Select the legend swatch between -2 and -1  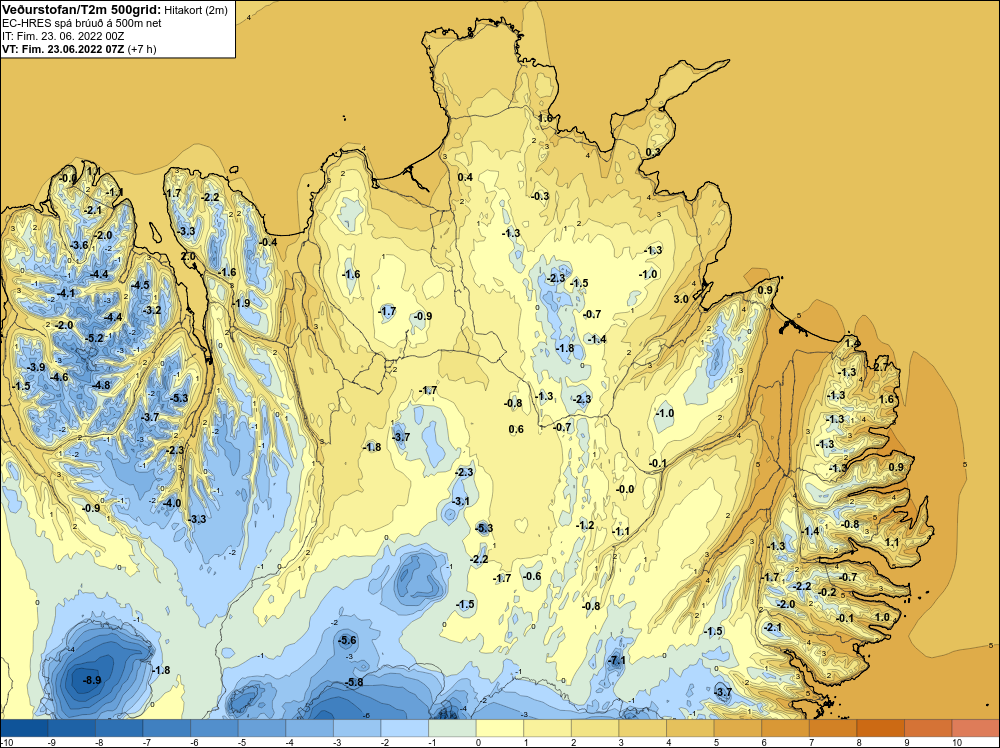(x=405, y=728)
